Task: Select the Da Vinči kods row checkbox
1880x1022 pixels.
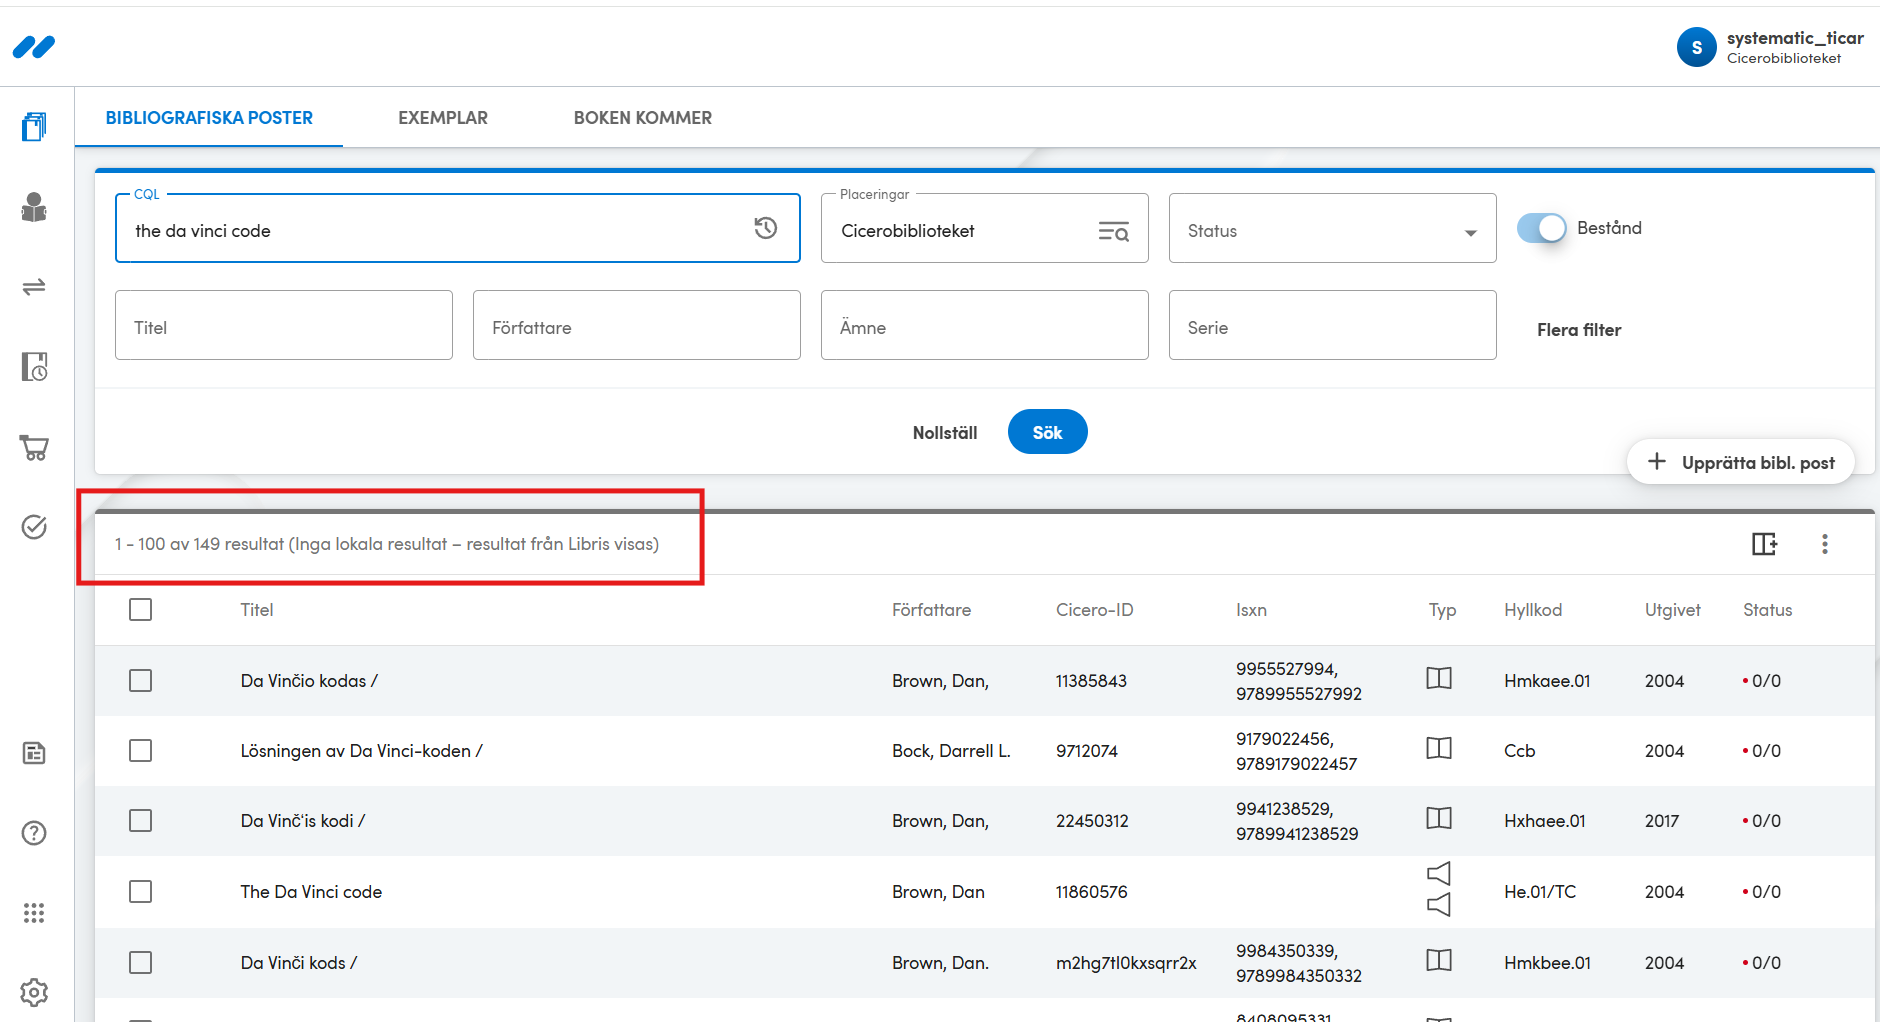Action: tap(141, 963)
